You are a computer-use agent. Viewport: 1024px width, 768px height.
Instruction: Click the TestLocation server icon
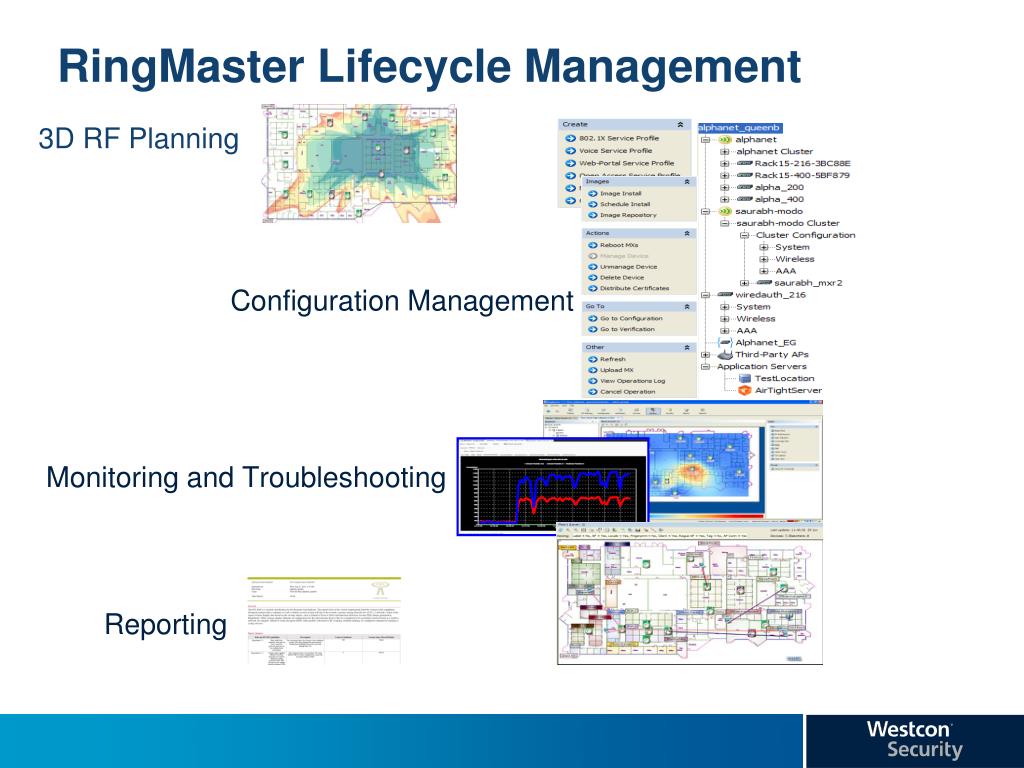(744, 378)
